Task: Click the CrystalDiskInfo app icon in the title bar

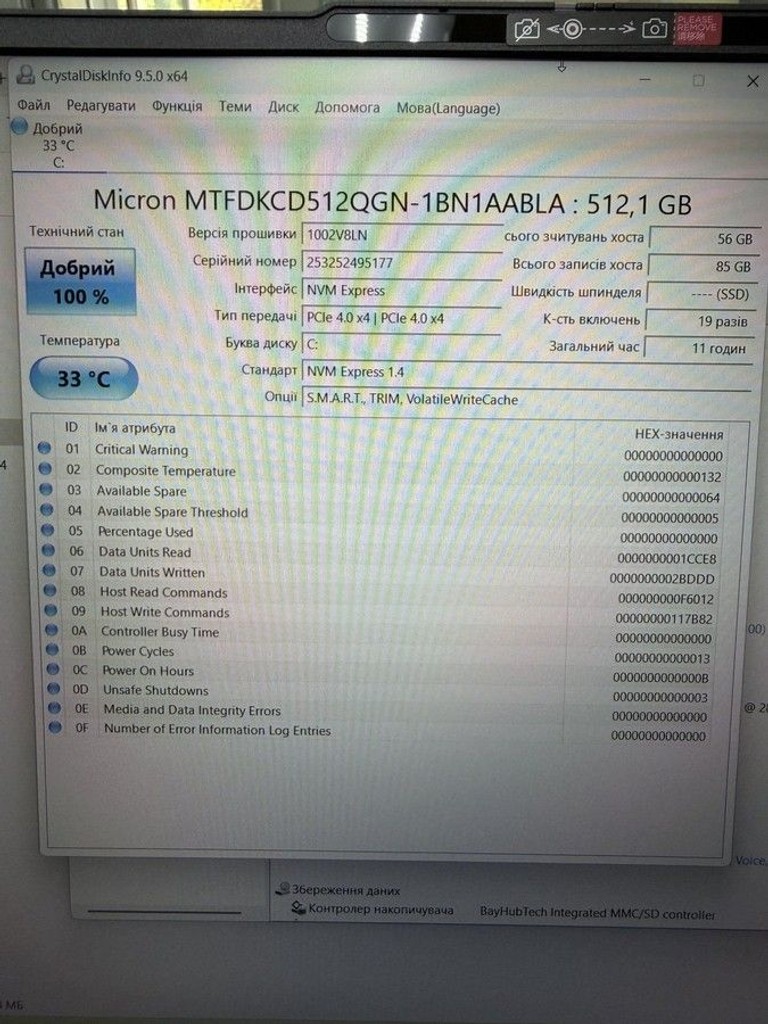Action: [25, 75]
